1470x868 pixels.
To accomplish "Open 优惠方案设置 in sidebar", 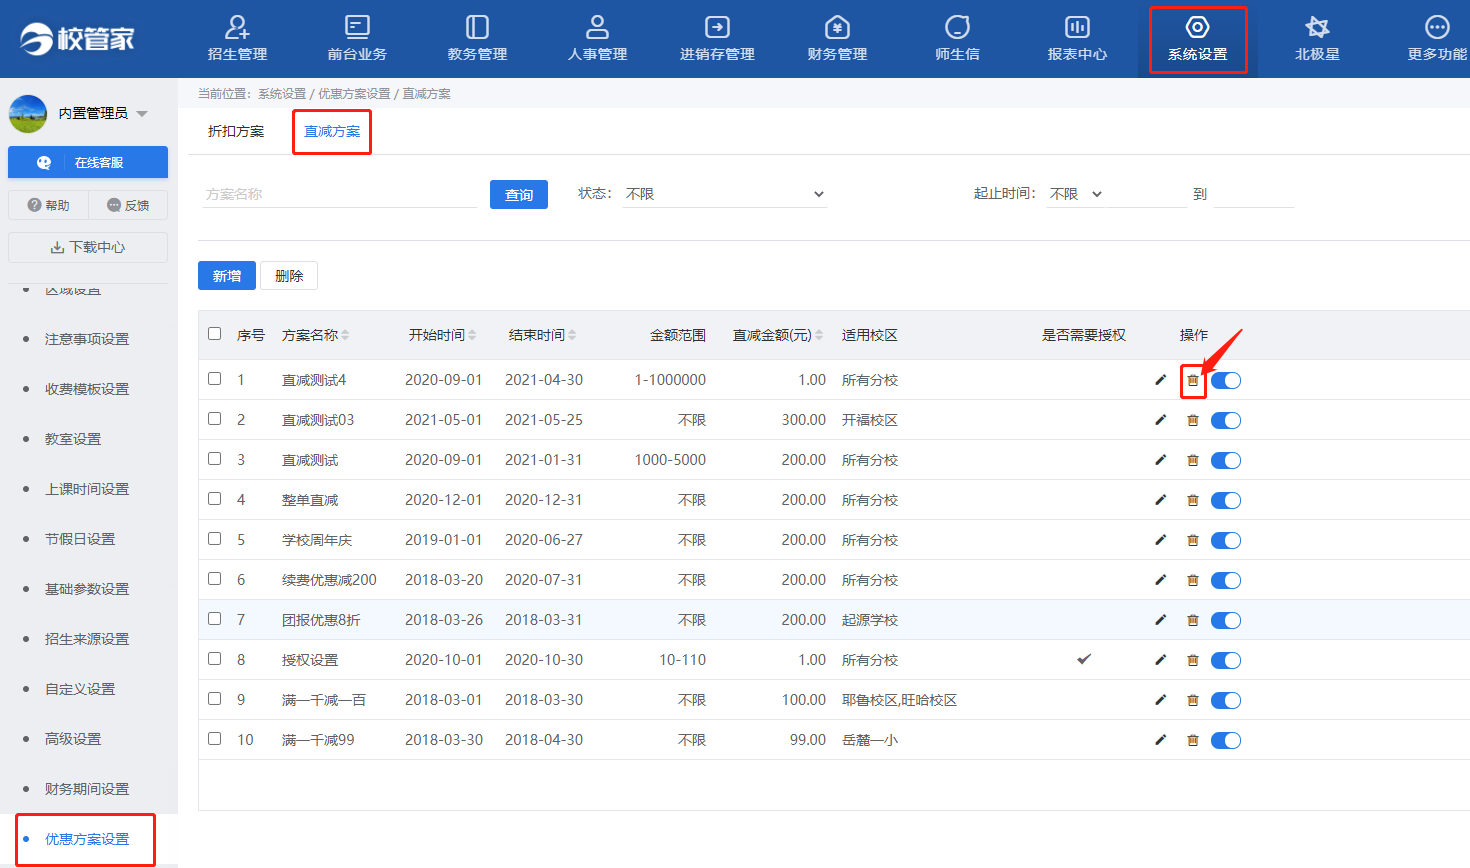I will [x=87, y=839].
